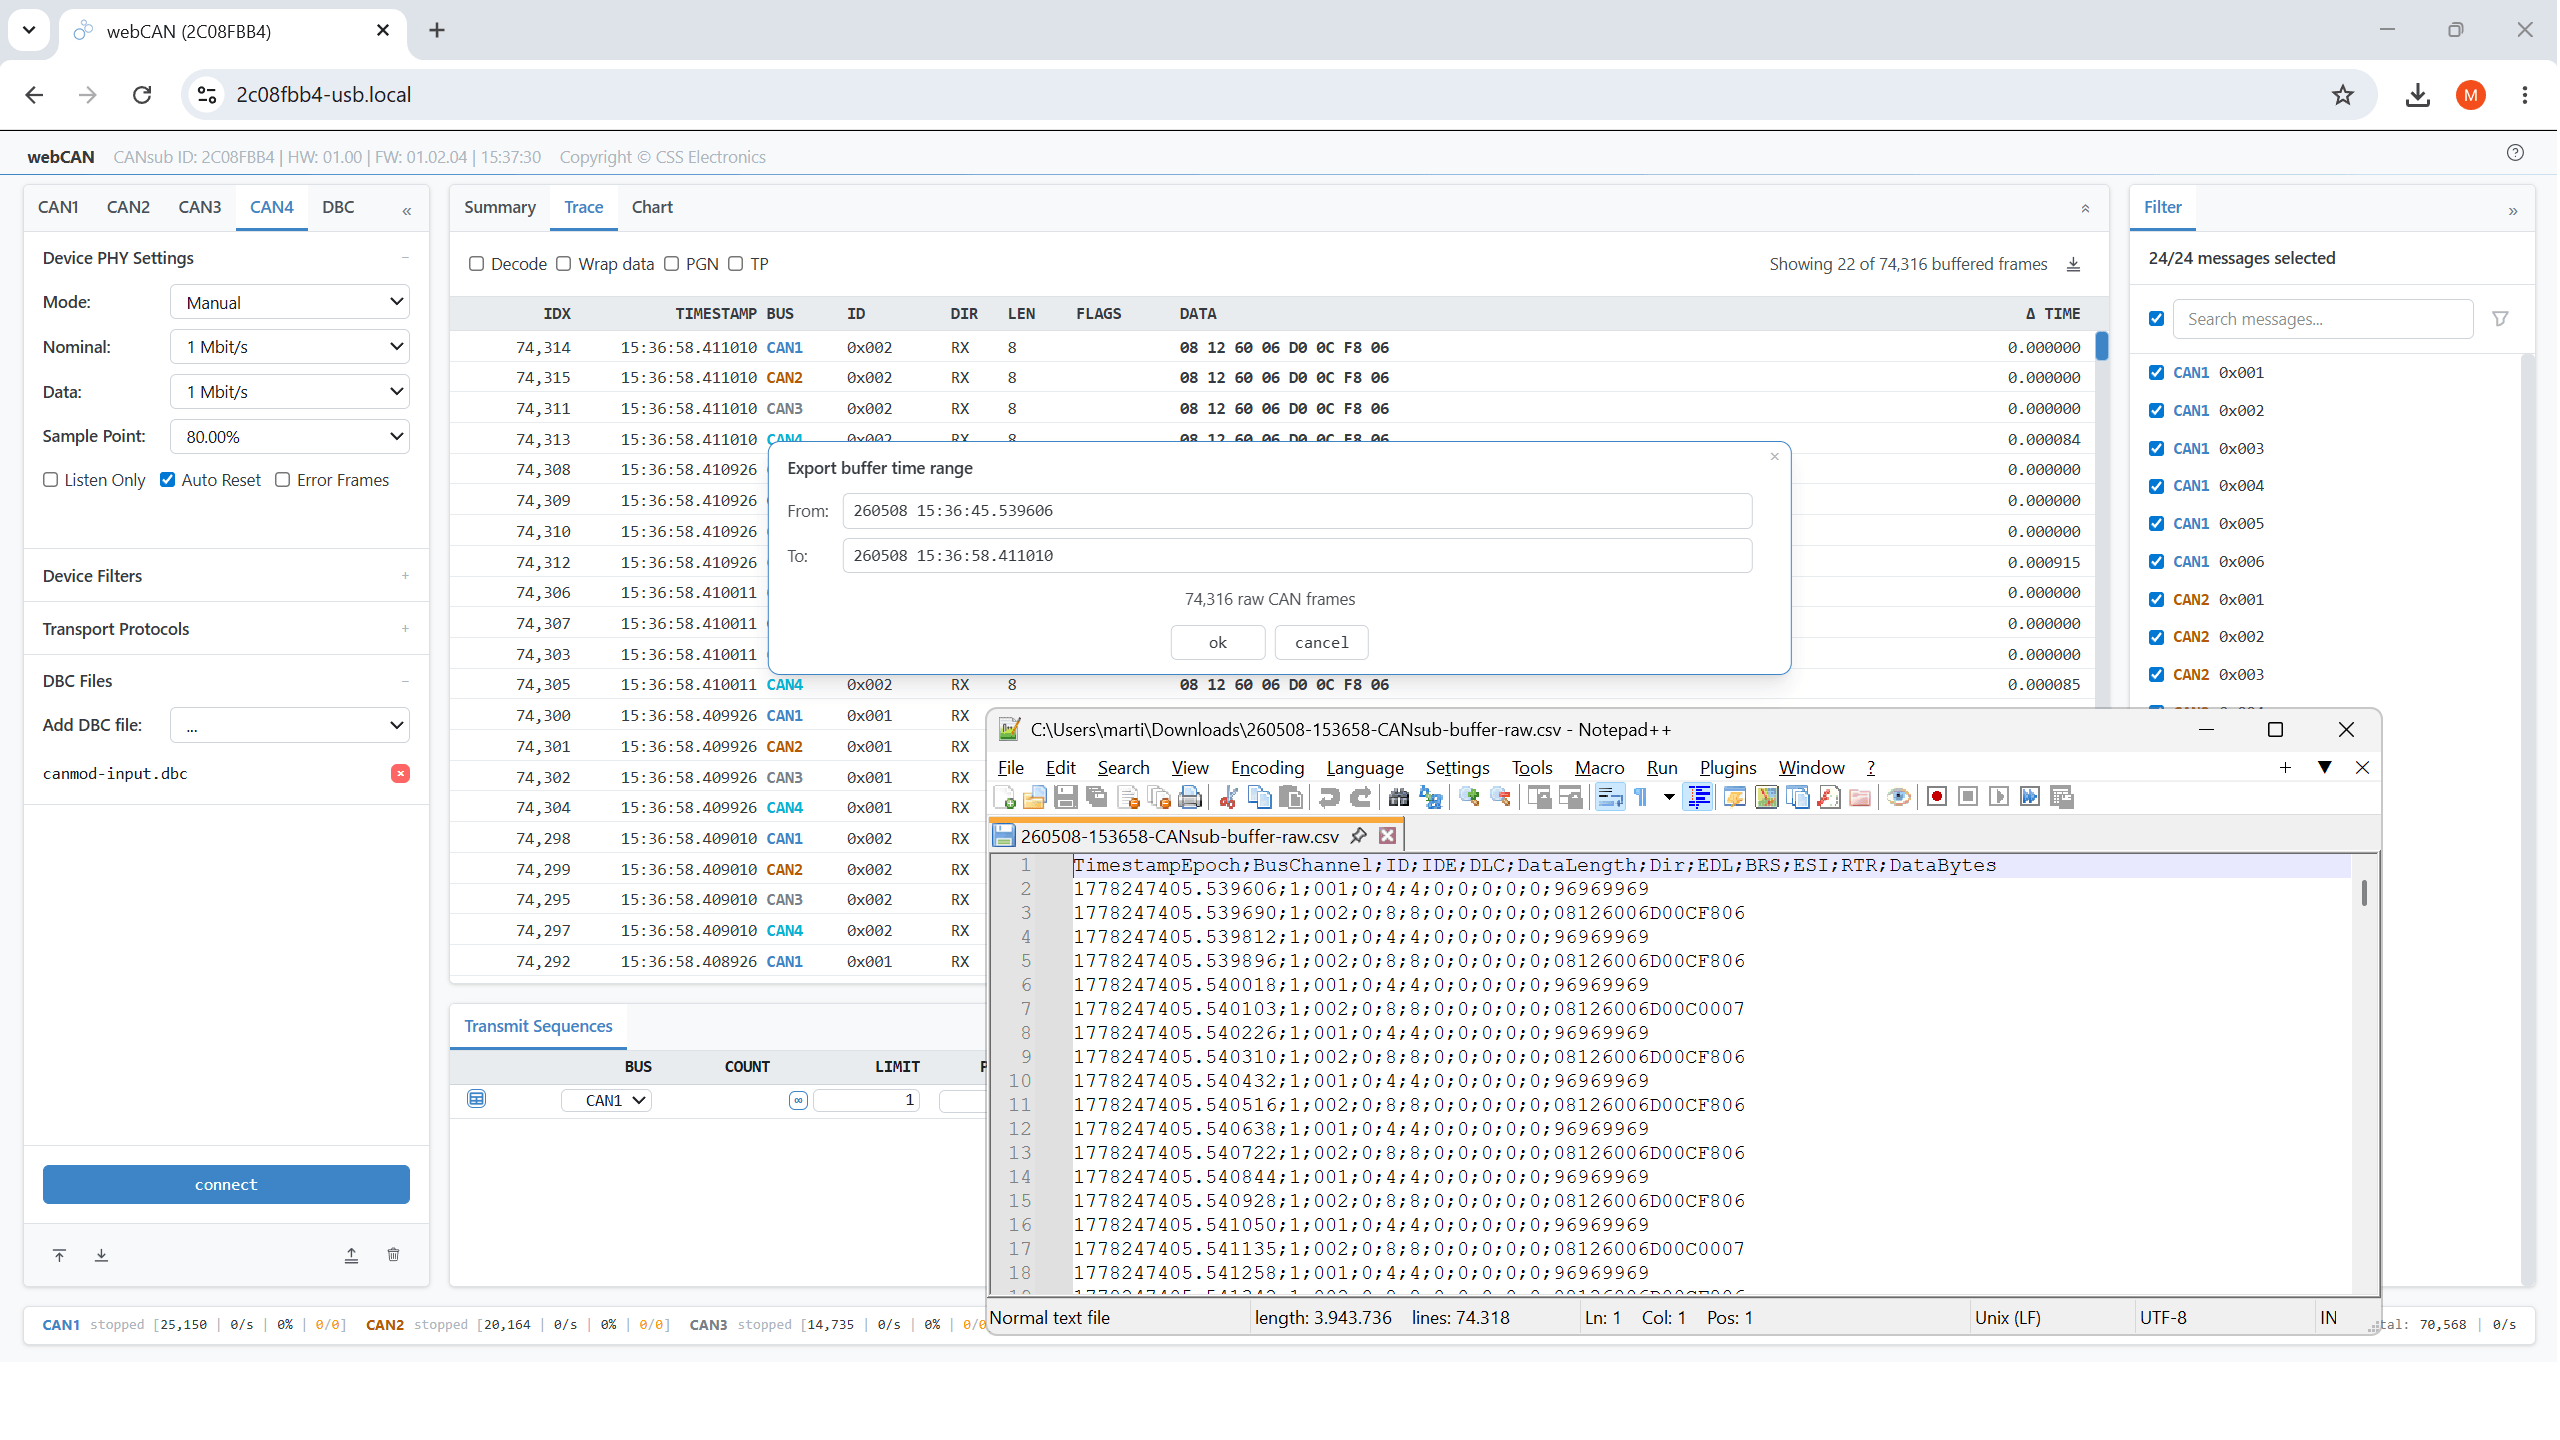The width and height of the screenshot is (2560, 1440).
Task: Open Mode dropdown showing Manual
Action: tap(290, 302)
